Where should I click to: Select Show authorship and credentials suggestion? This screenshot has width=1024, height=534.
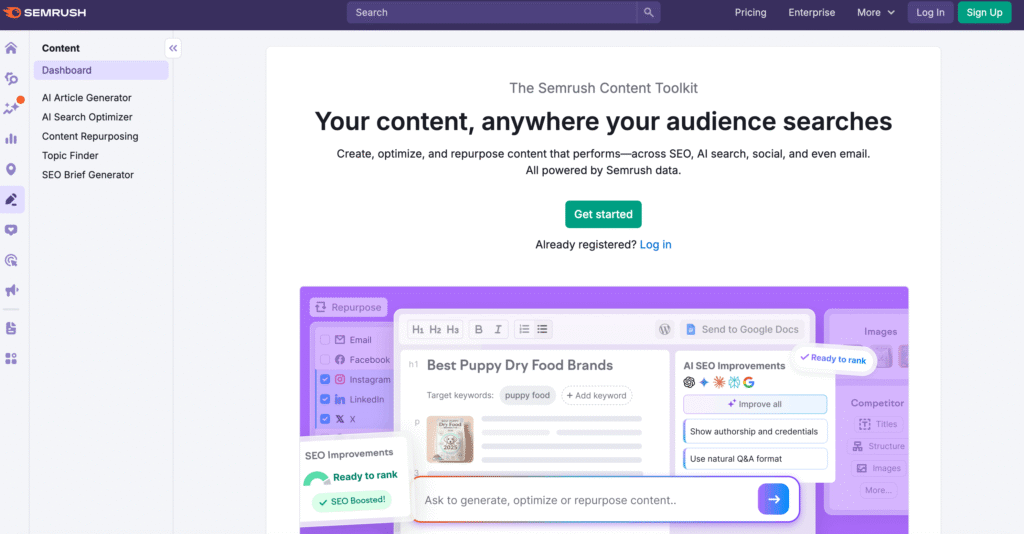click(755, 432)
